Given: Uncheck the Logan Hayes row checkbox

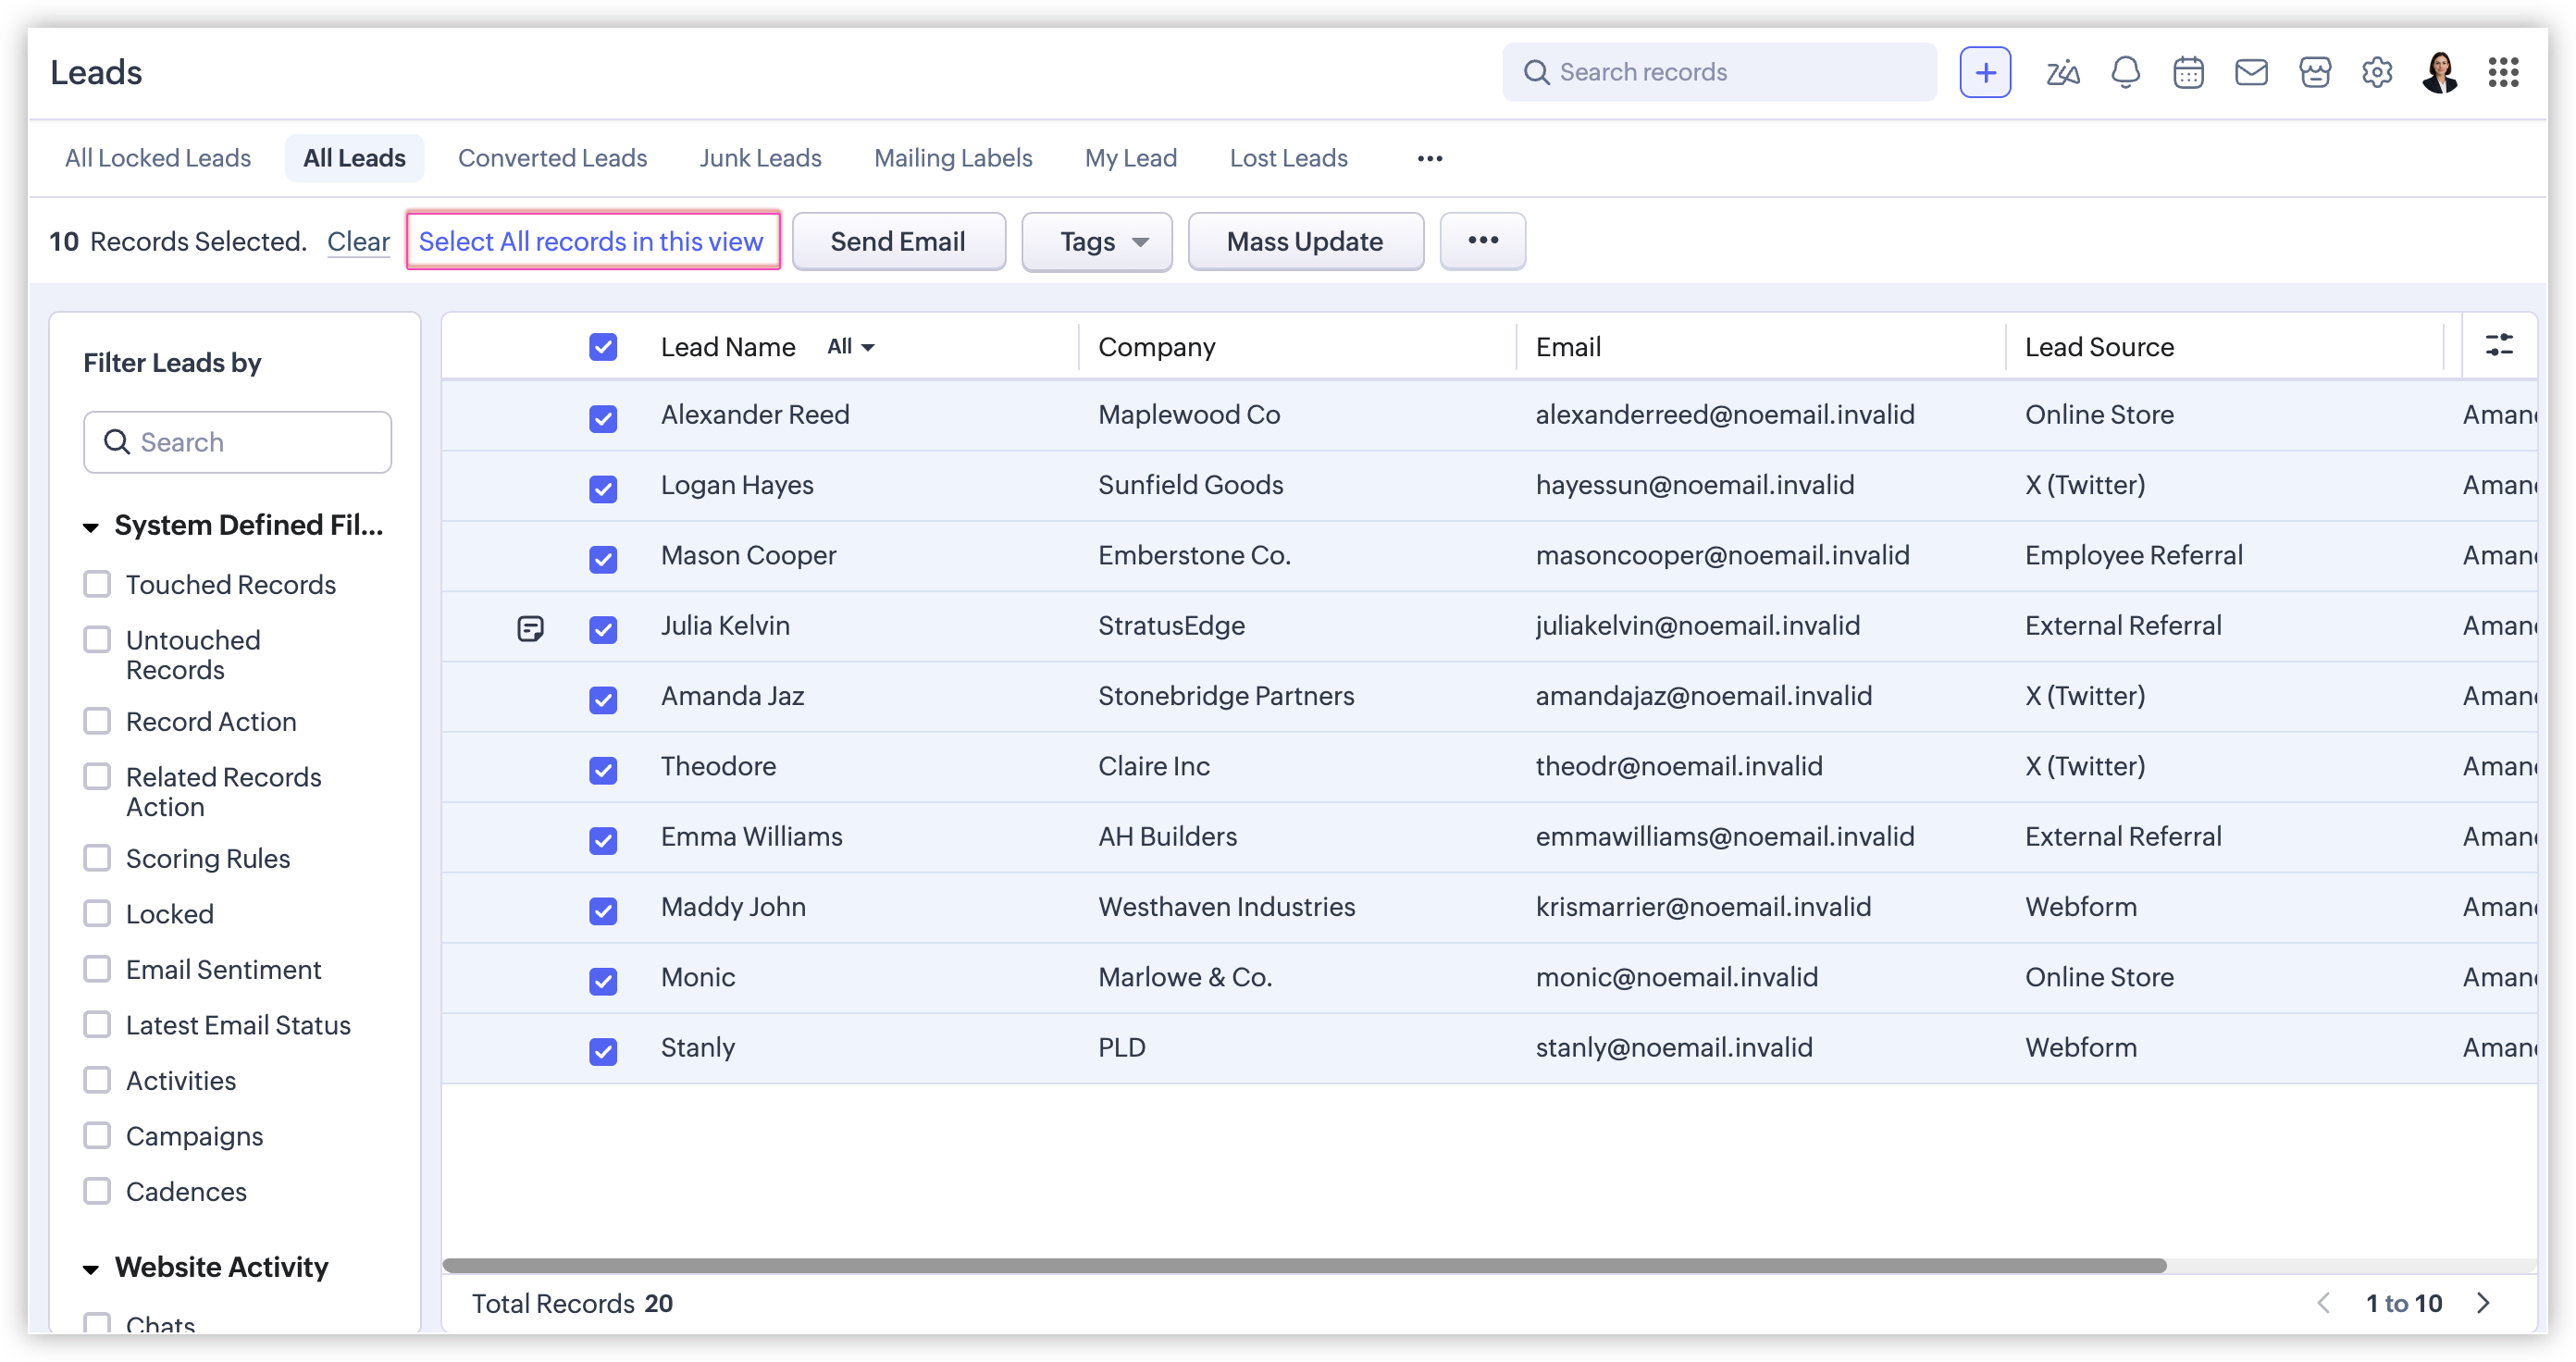Looking at the screenshot, I should (603, 488).
